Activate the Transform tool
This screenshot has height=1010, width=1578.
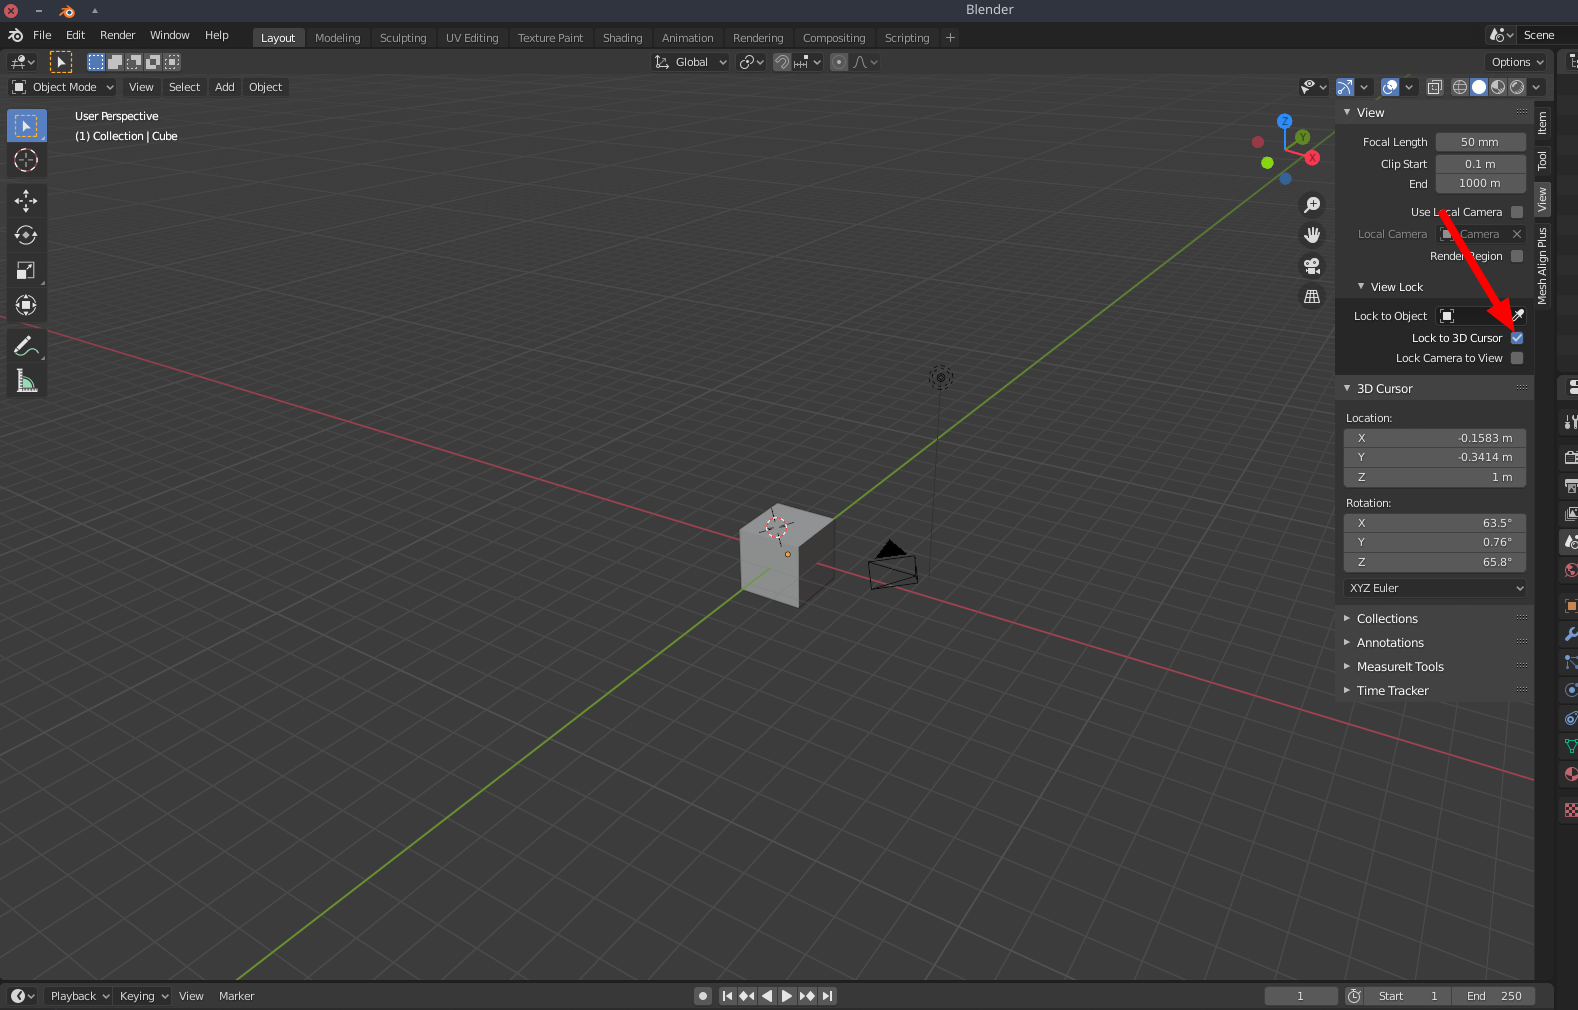tap(26, 305)
